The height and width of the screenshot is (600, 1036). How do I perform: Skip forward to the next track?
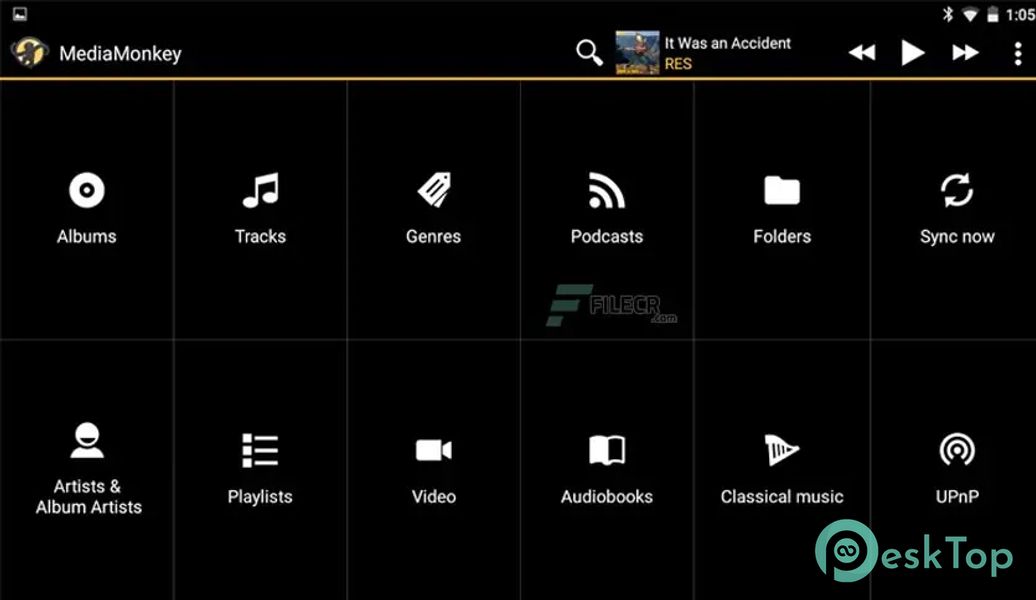pos(965,53)
